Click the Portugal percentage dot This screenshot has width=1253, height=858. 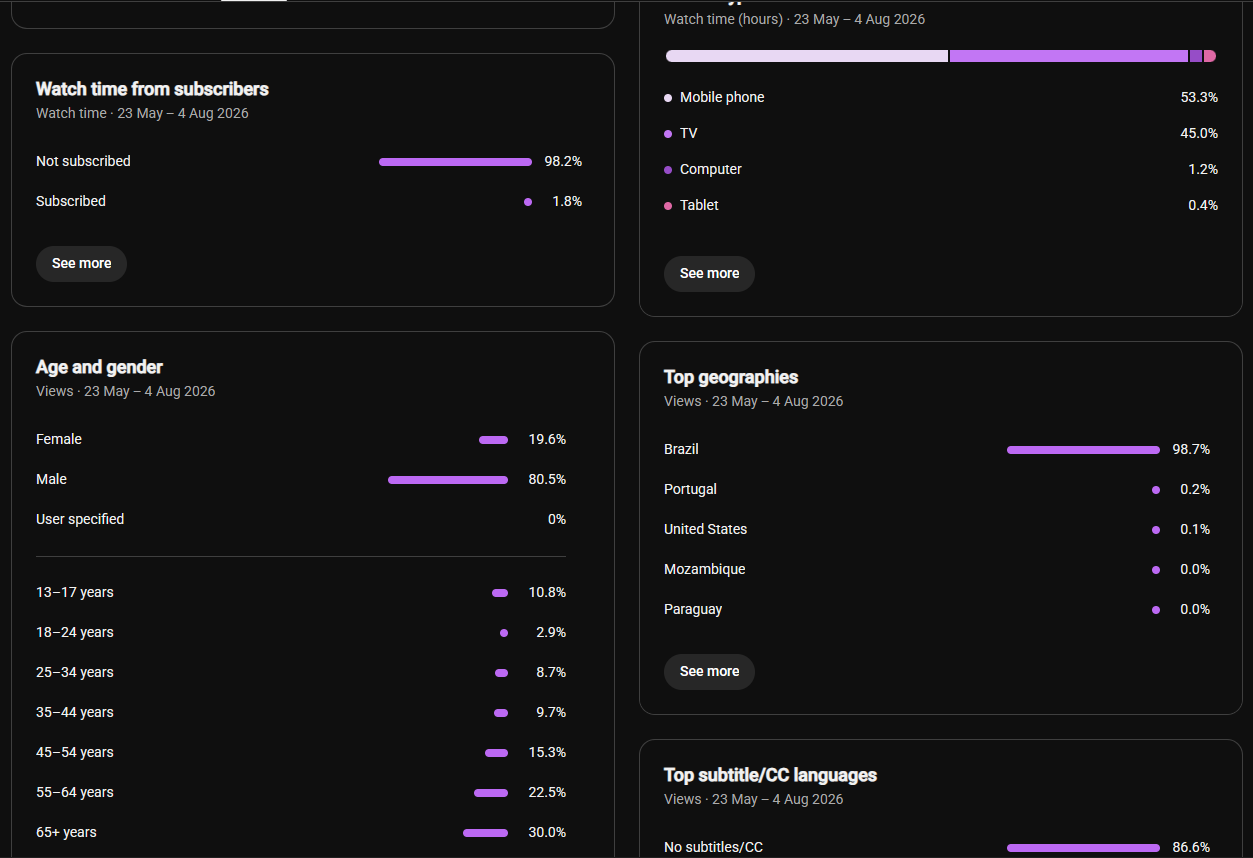click(1156, 490)
